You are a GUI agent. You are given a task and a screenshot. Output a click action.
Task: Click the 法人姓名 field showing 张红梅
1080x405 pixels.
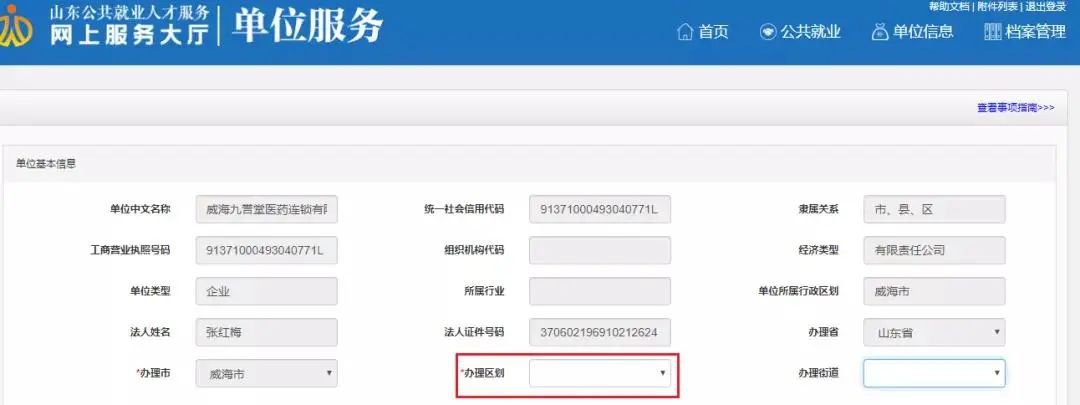[x=267, y=332]
